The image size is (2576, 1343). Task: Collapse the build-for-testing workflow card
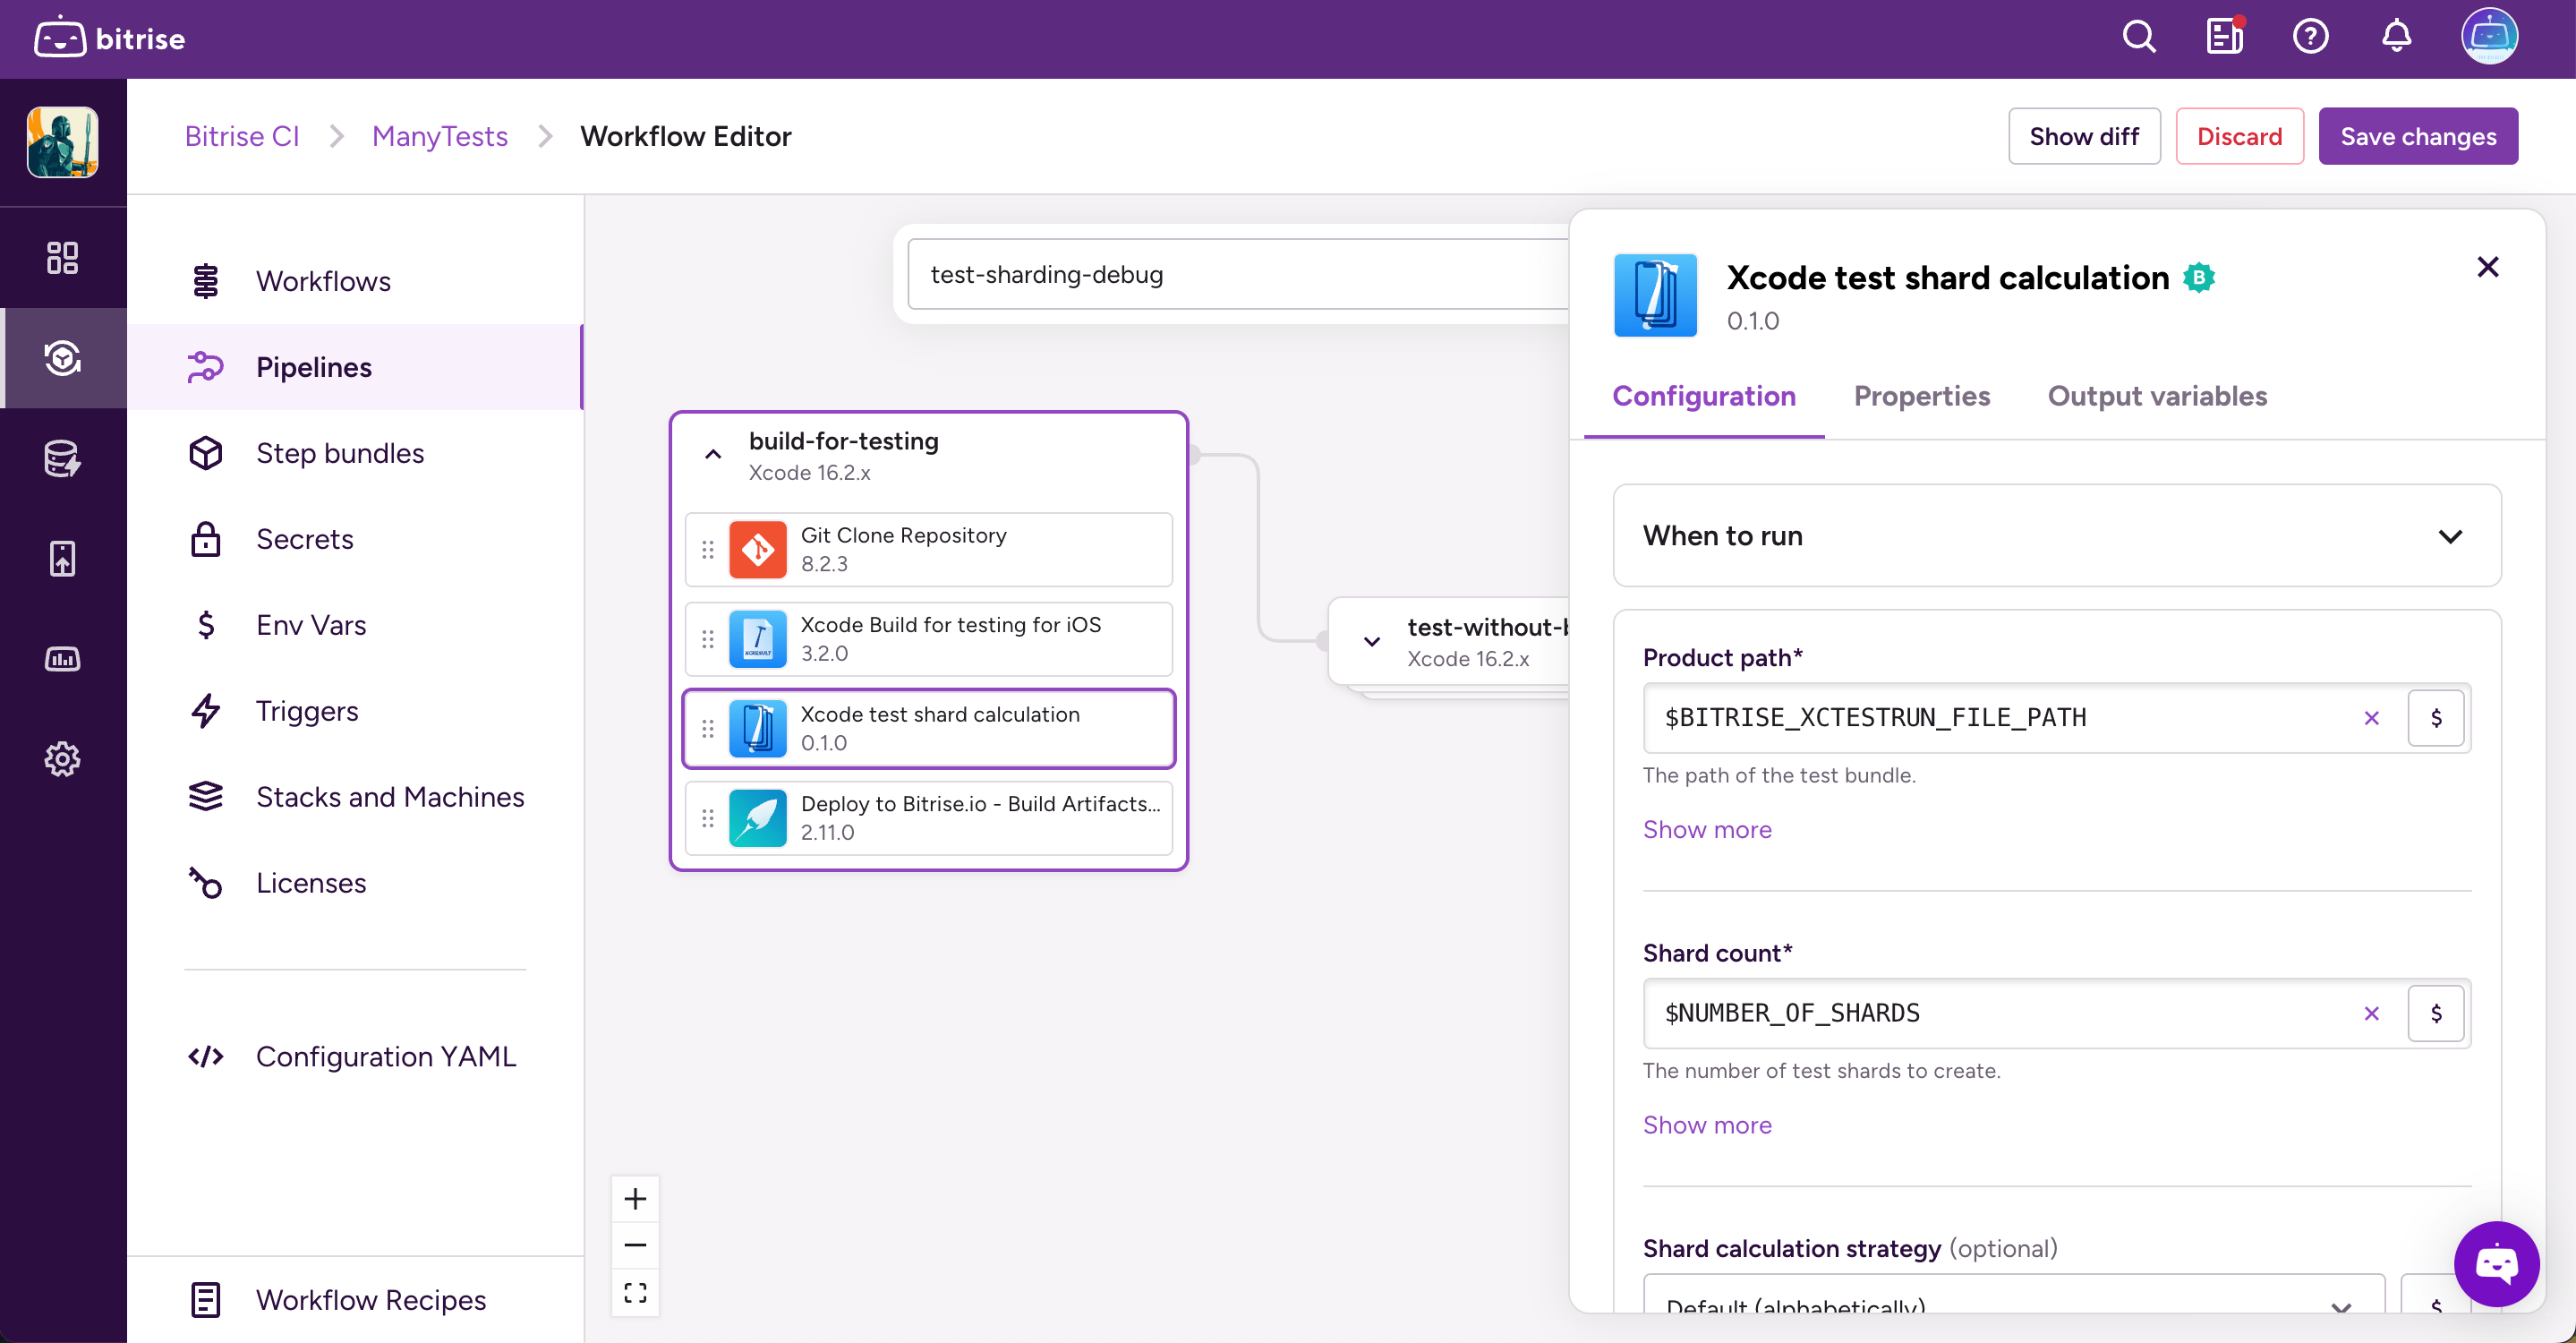tap(713, 455)
